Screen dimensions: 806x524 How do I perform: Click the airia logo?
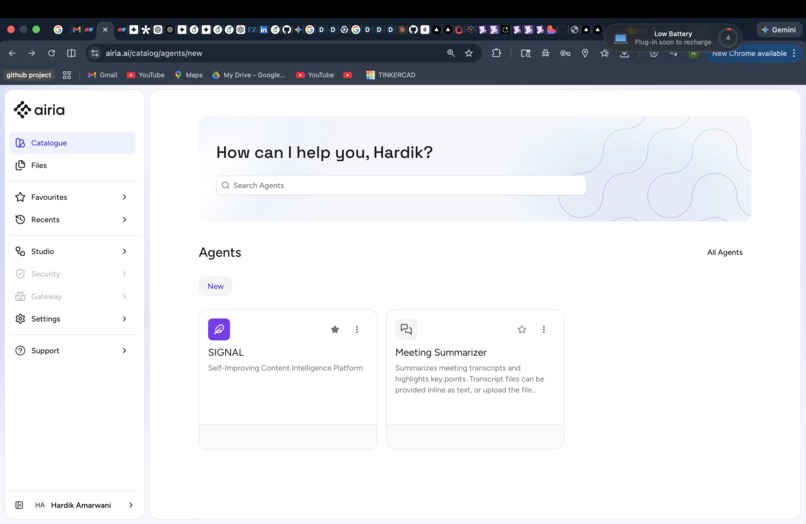click(x=39, y=110)
